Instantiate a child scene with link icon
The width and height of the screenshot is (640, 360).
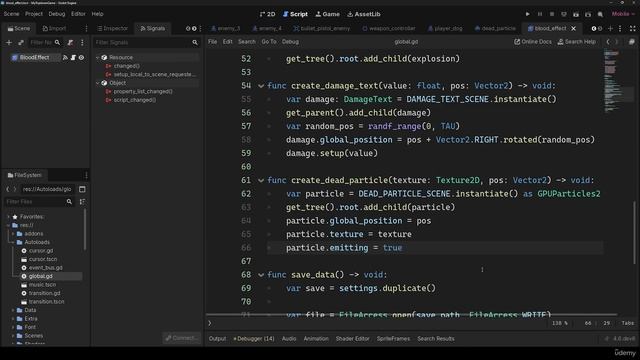tap(21, 42)
